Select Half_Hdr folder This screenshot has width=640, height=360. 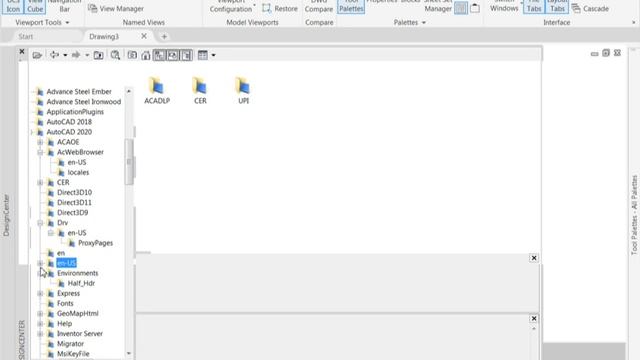point(81,283)
